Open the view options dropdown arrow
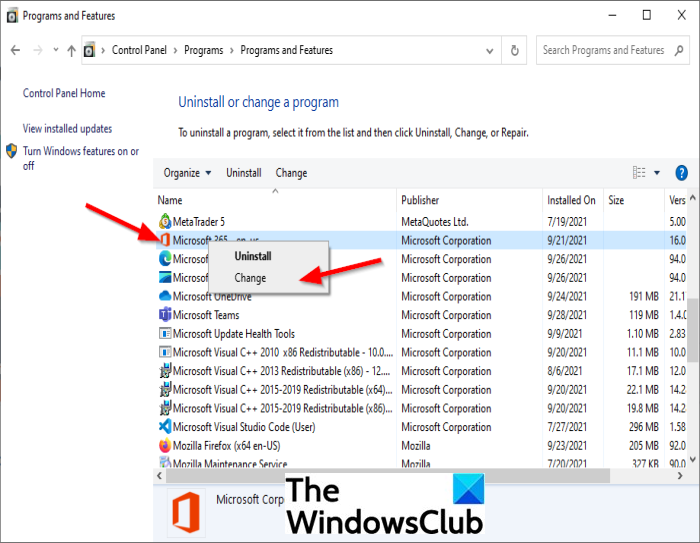 (657, 173)
